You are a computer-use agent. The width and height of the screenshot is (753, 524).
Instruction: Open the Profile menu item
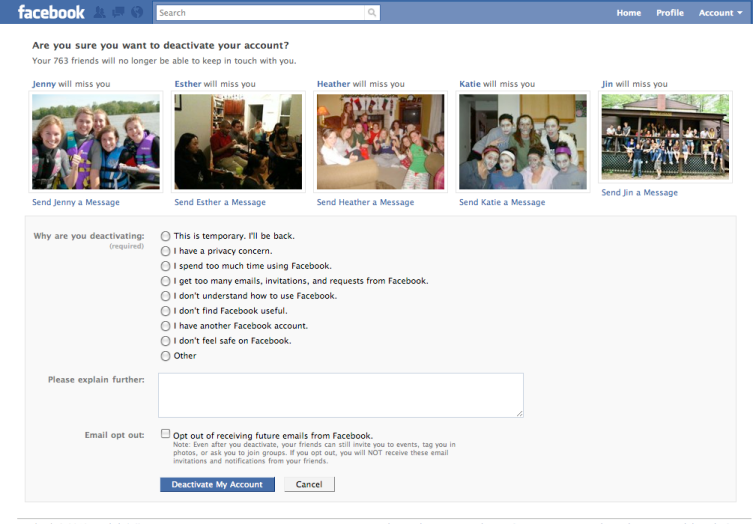pos(669,13)
